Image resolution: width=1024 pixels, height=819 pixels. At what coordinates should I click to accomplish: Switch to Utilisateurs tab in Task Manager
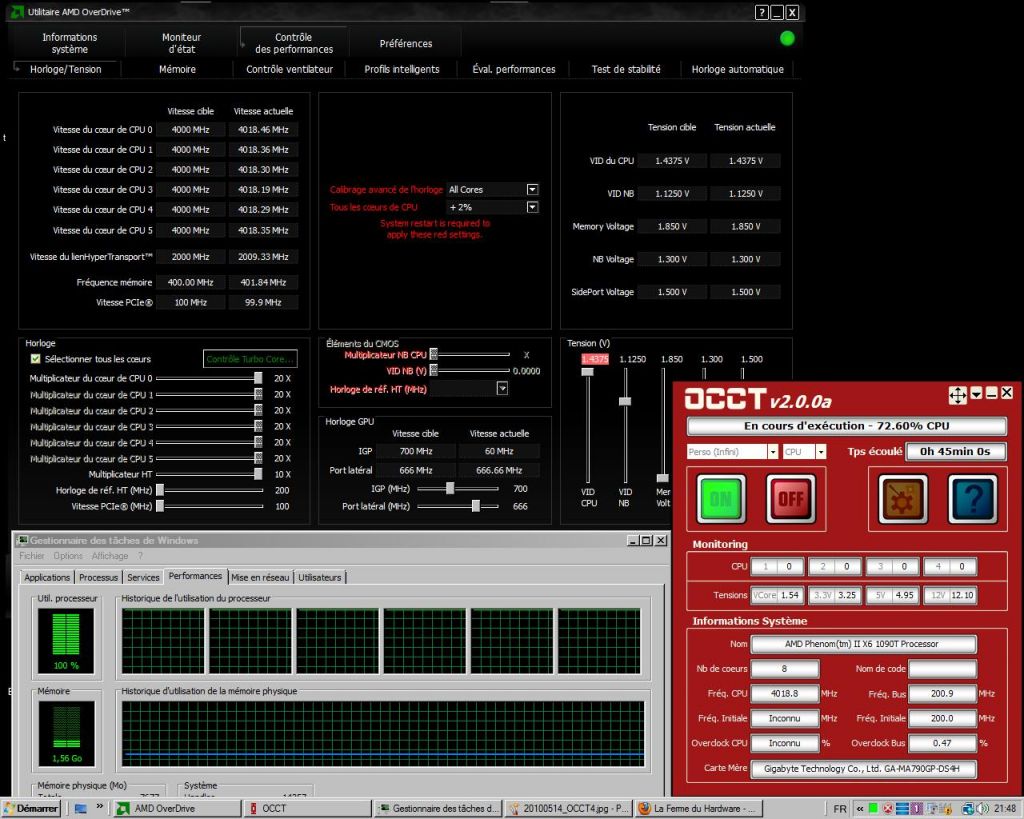click(319, 577)
